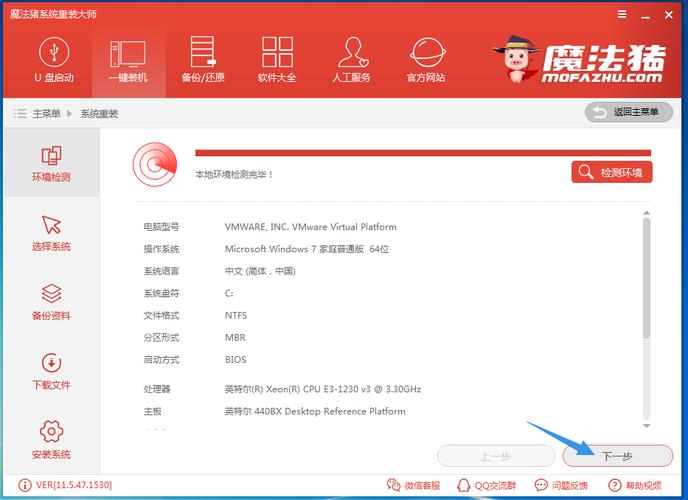Click 中文 (简体，中国) language value

pyautogui.click(x=260, y=271)
